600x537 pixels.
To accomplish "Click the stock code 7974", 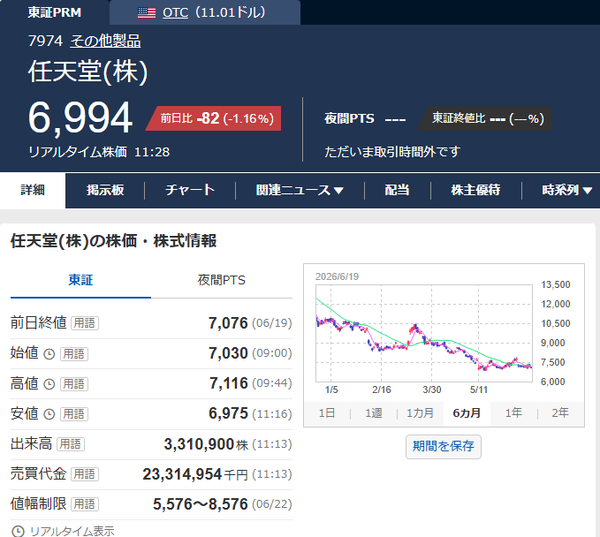I will [x=45, y=41].
